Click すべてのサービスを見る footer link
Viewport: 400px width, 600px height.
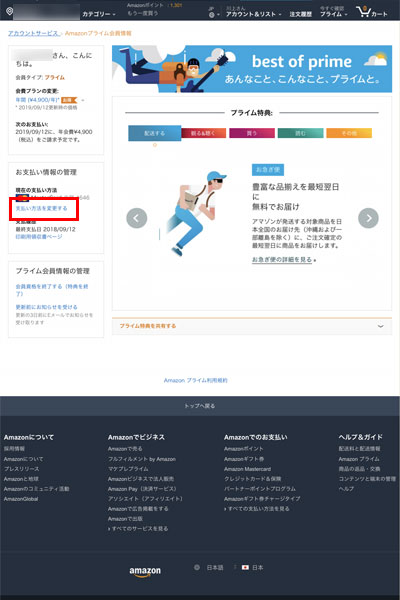click(140, 528)
